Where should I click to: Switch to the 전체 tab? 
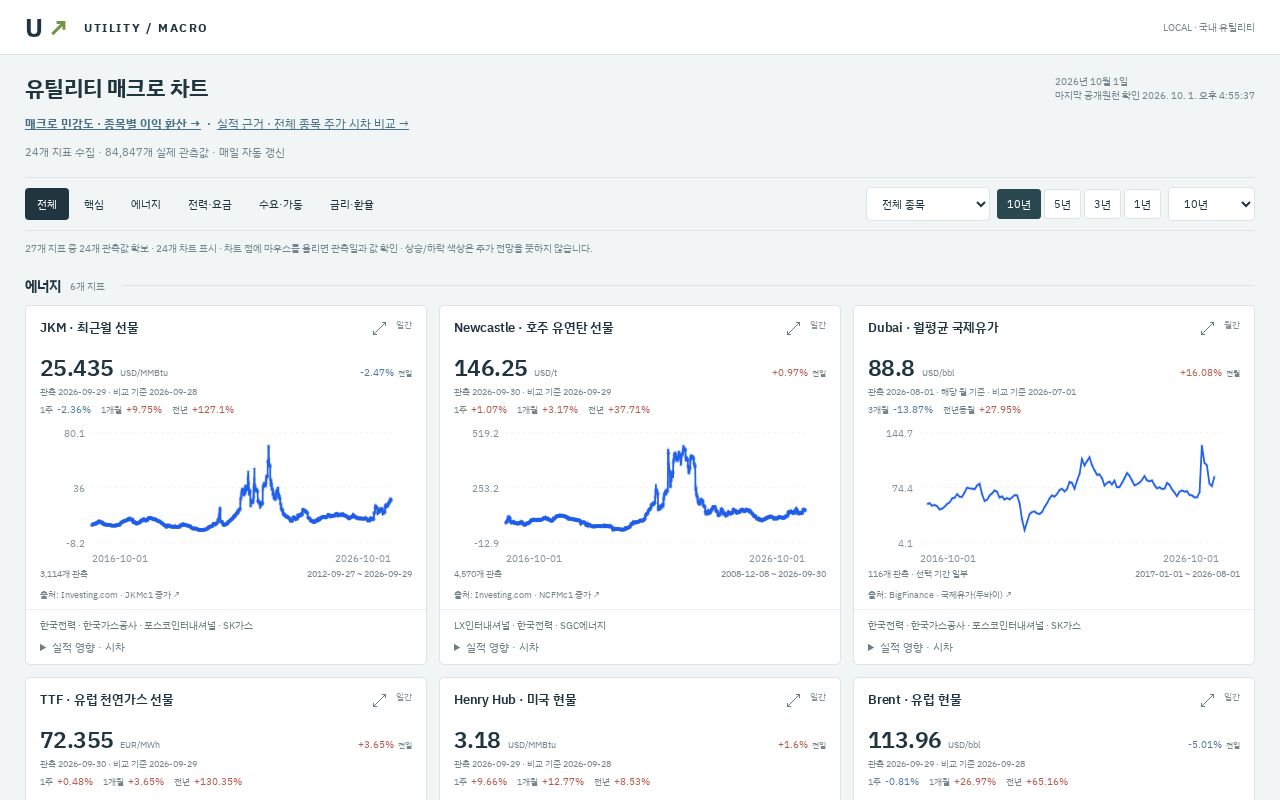tap(47, 204)
